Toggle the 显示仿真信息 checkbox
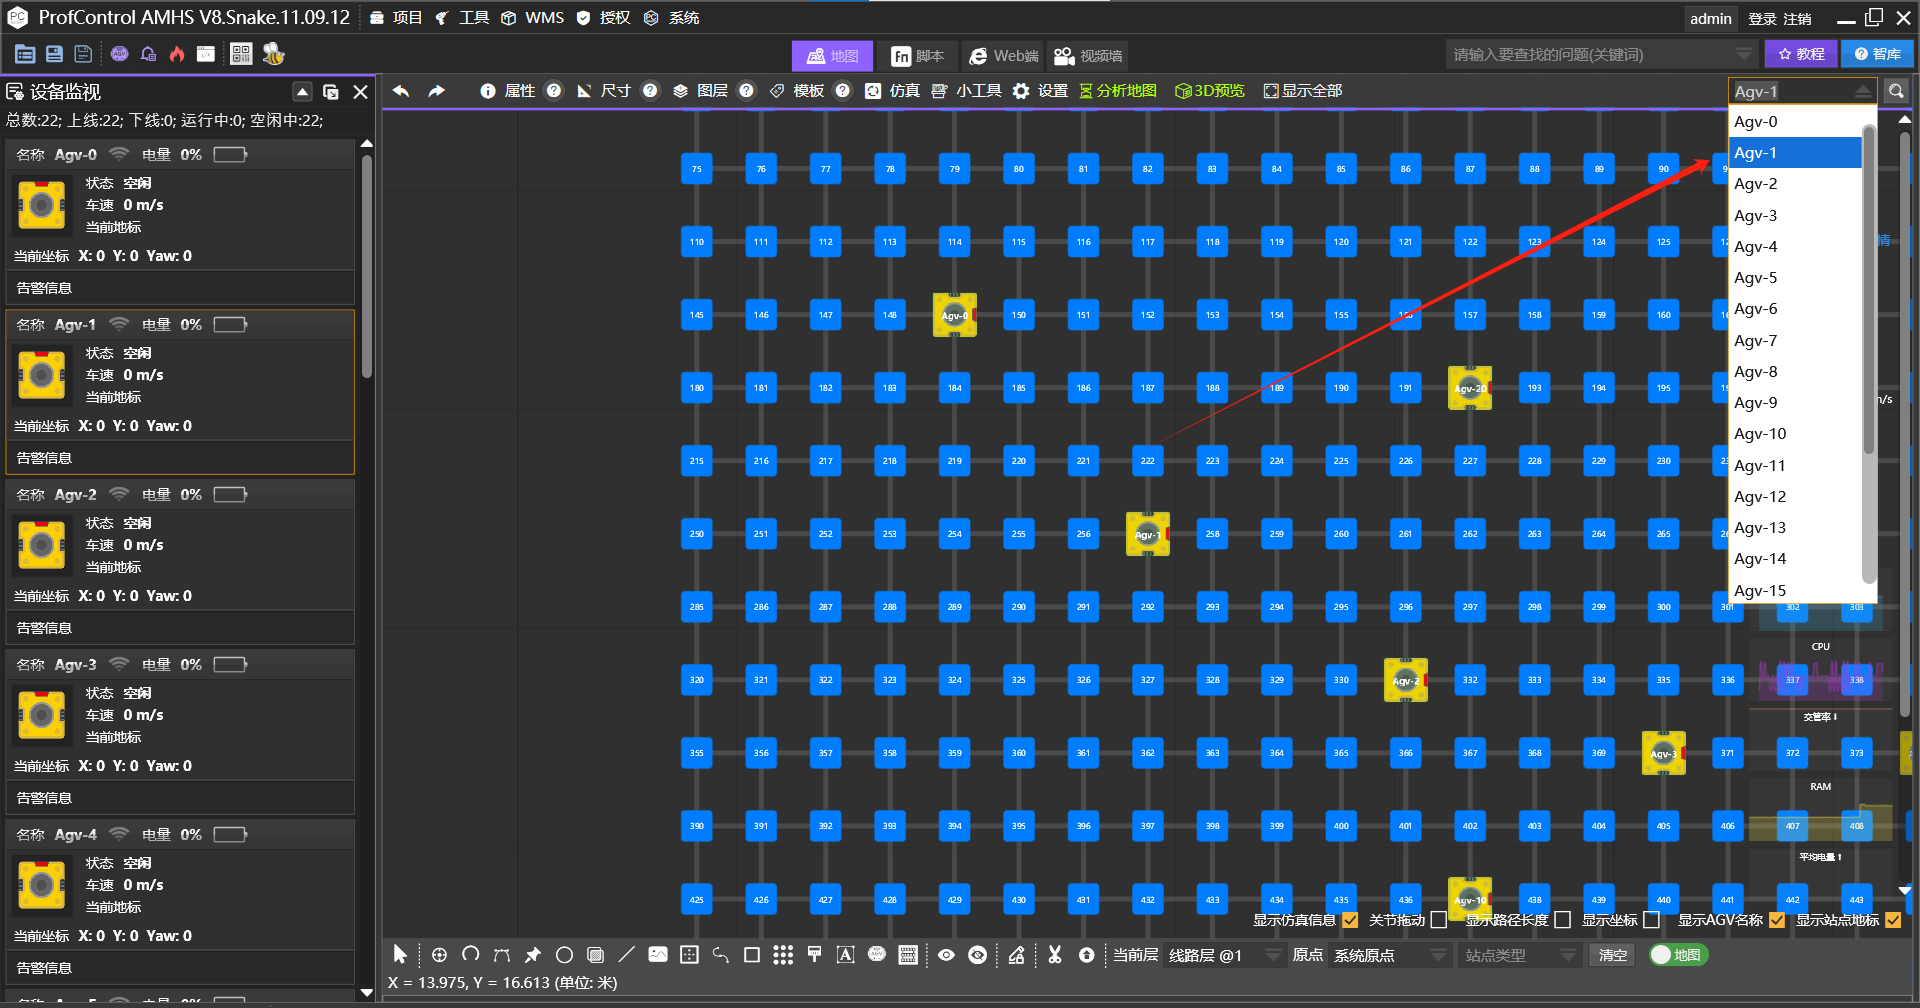The height and width of the screenshot is (1008, 1920). [x=1350, y=920]
